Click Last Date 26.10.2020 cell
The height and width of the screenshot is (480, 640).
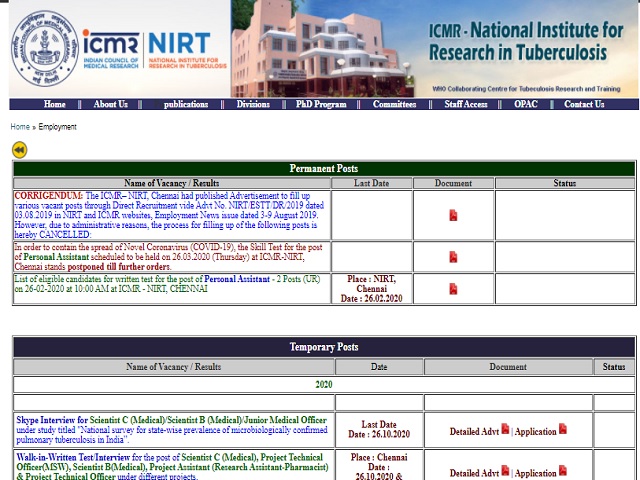pyautogui.click(x=379, y=429)
